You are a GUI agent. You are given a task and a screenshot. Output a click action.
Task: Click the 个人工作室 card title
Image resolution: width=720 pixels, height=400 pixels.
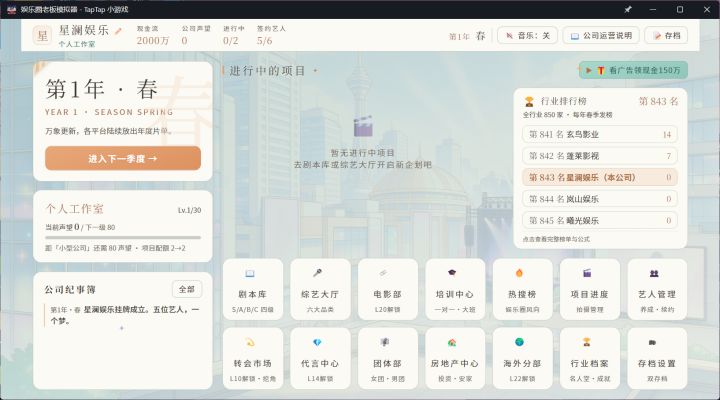pyautogui.click(x=74, y=209)
